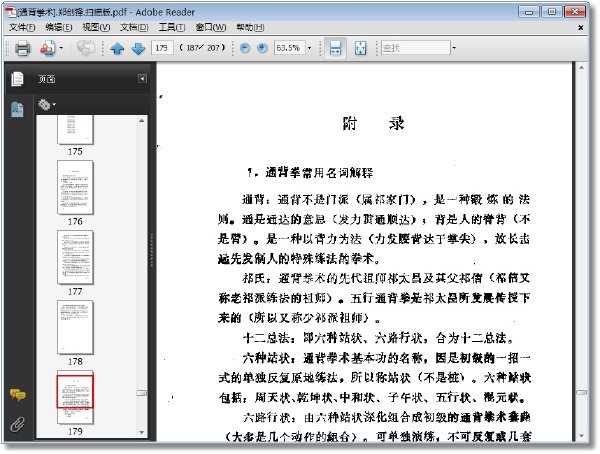Click the page number field showing 179

coord(162,48)
